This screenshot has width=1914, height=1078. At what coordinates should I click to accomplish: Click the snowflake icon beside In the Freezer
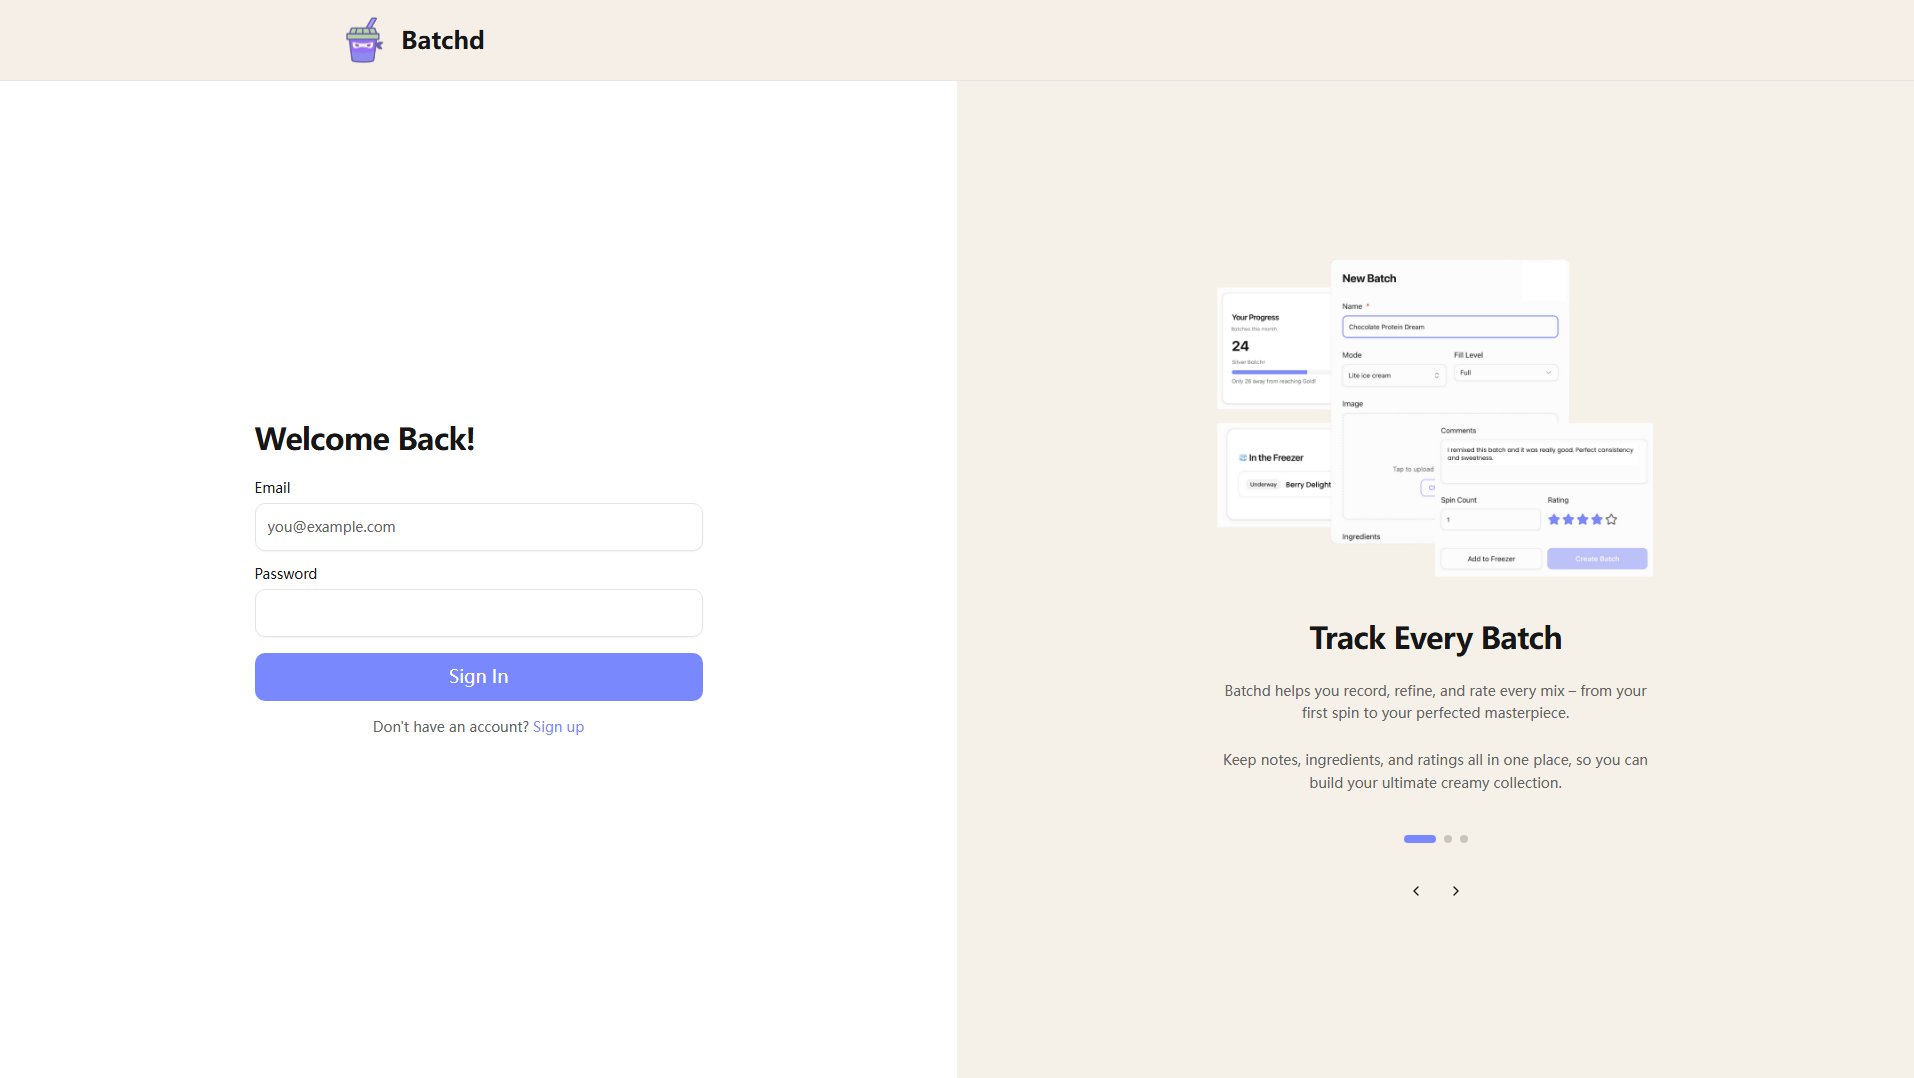[x=1242, y=457]
